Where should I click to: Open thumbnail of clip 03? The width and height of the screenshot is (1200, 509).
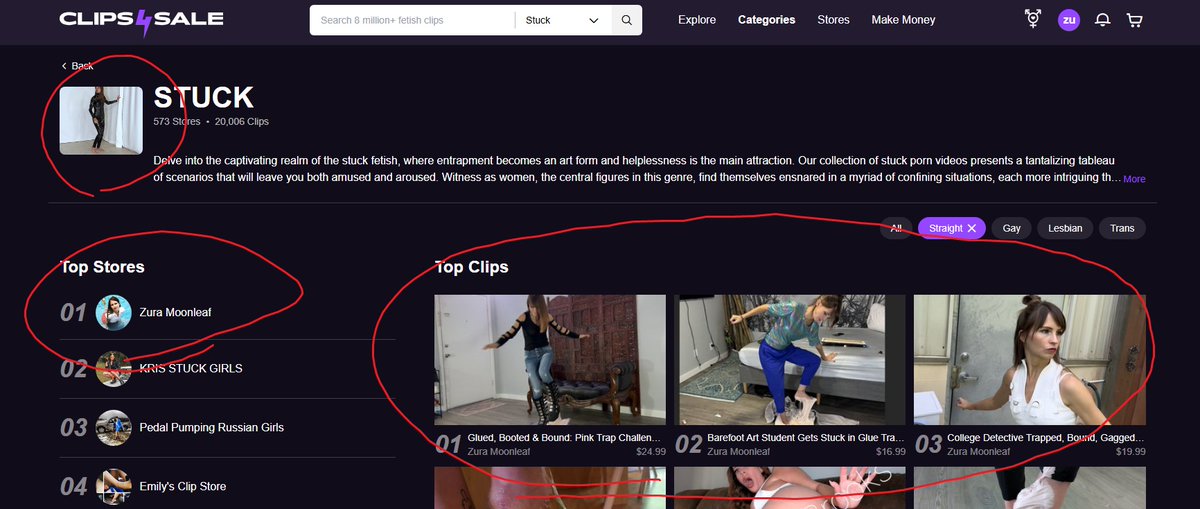(1030, 360)
